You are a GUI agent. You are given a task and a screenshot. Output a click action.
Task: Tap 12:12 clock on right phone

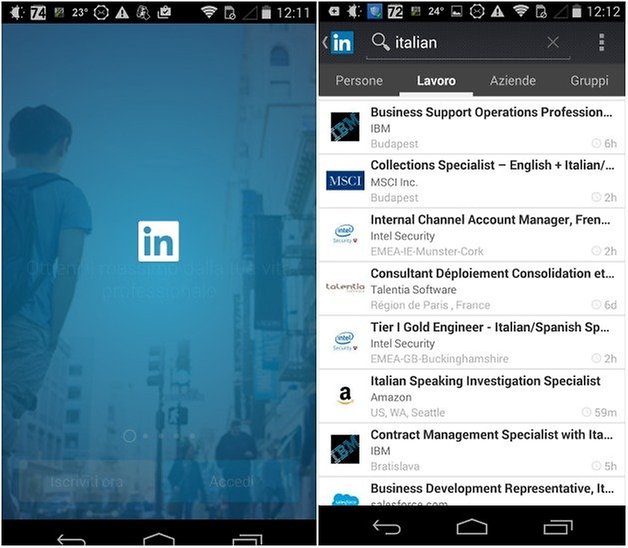(604, 12)
